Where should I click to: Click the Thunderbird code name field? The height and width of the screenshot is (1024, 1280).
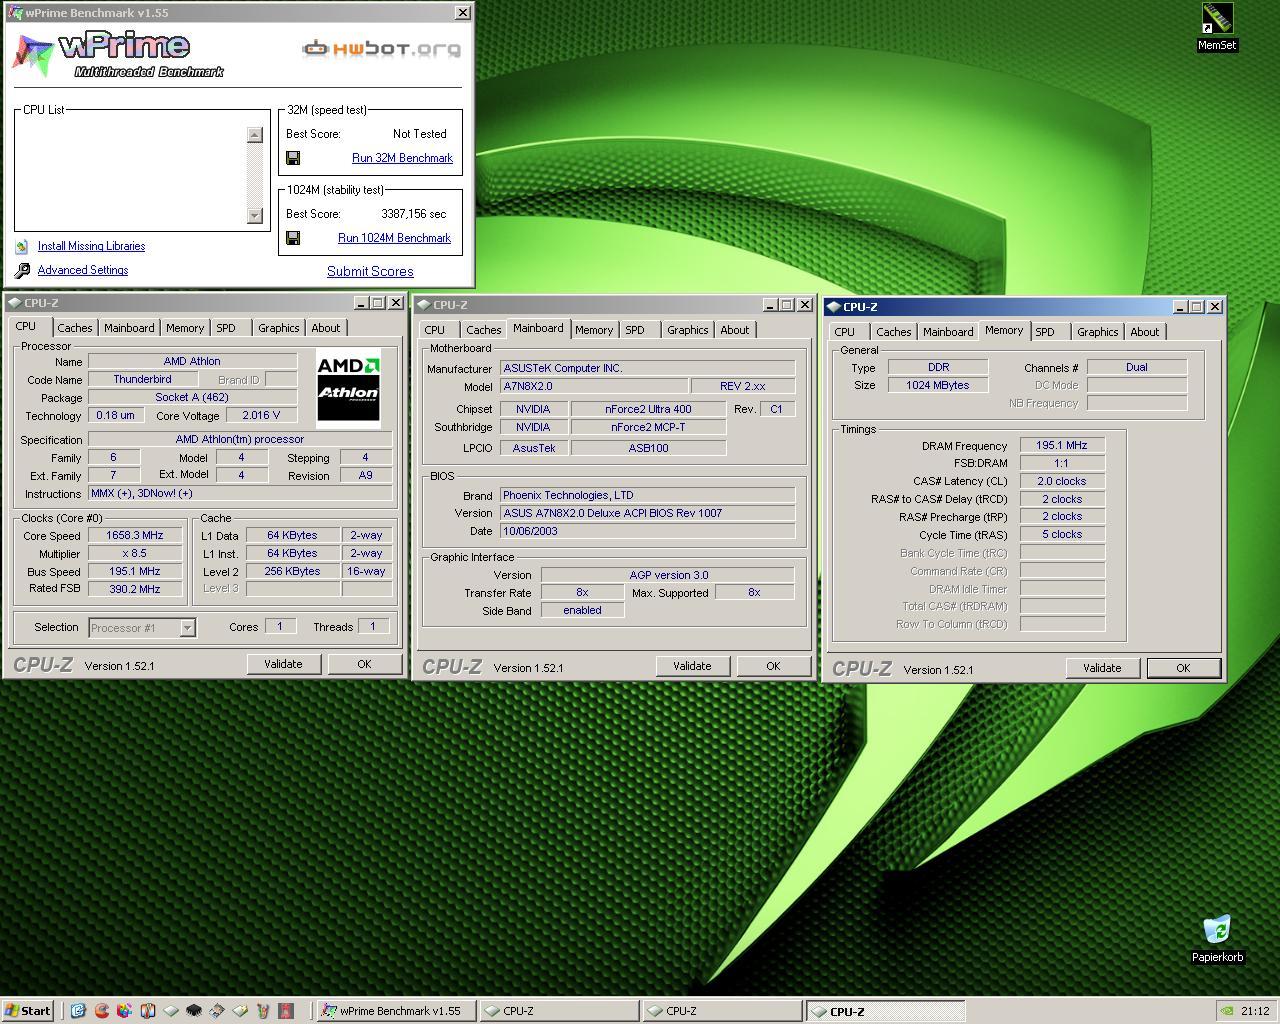142,379
